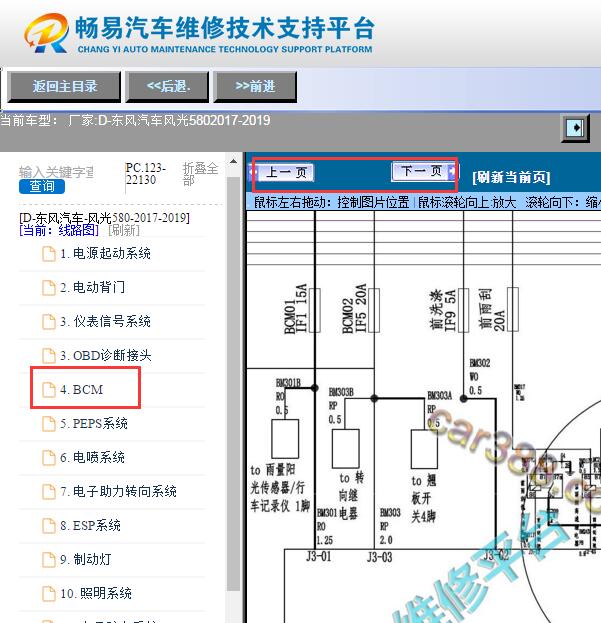Click the document icon beside 仪表信号系统
This screenshot has height=623, width=601.
coord(49,322)
